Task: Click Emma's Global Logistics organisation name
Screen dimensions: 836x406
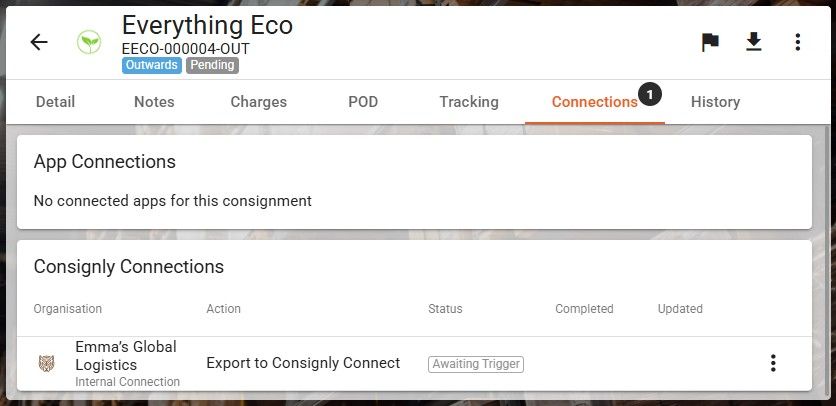Action: pyautogui.click(x=126, y=355)
